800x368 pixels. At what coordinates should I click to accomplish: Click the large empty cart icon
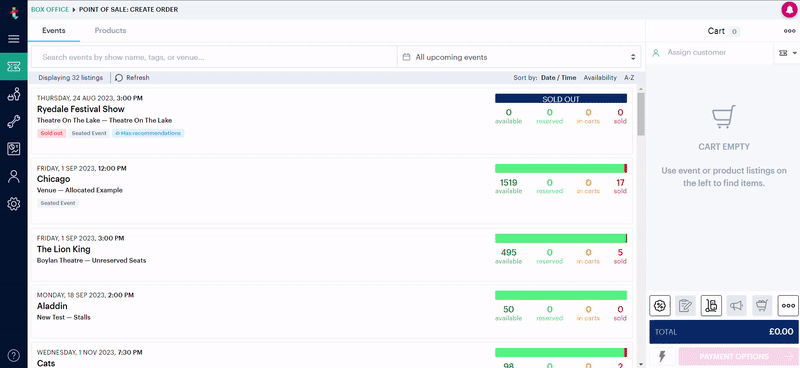[723, 117]
